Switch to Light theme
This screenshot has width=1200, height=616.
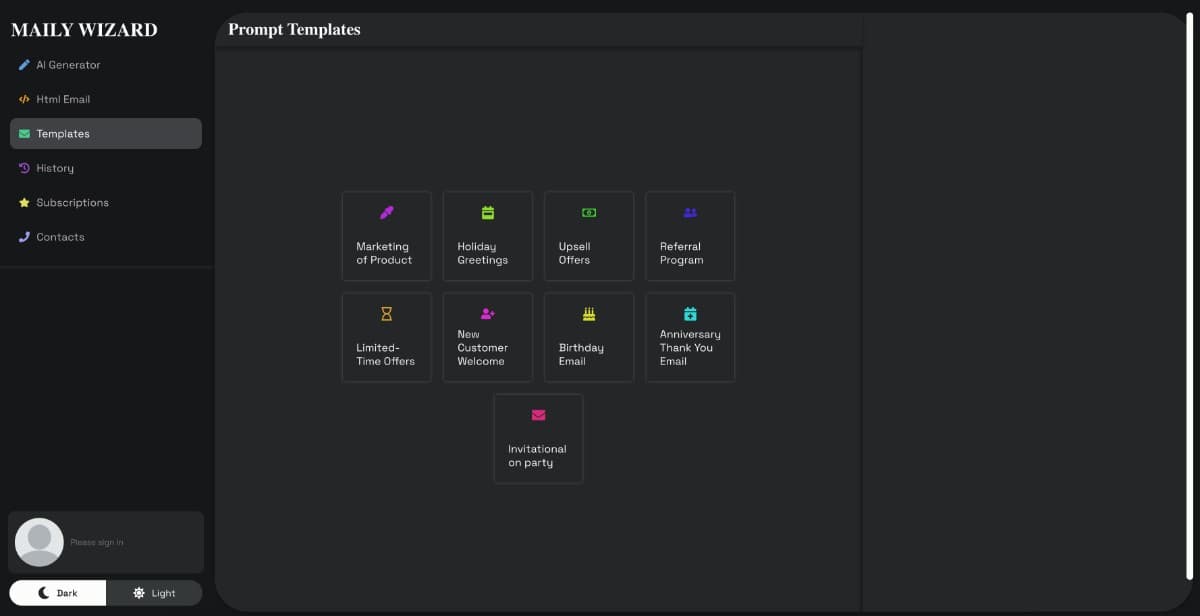154,593
